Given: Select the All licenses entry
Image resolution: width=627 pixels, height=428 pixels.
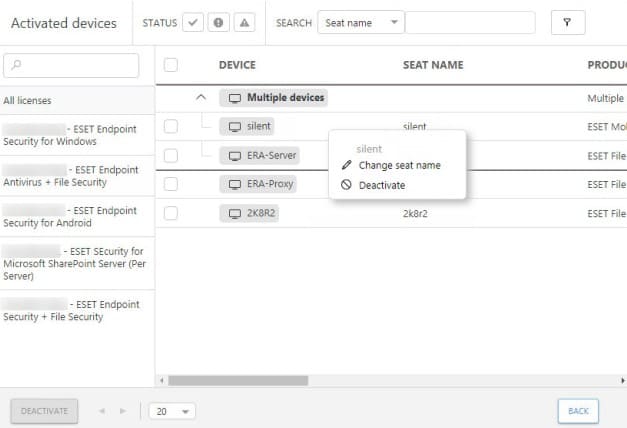Looking at the screenshot, I should click(x=28, y=100).
